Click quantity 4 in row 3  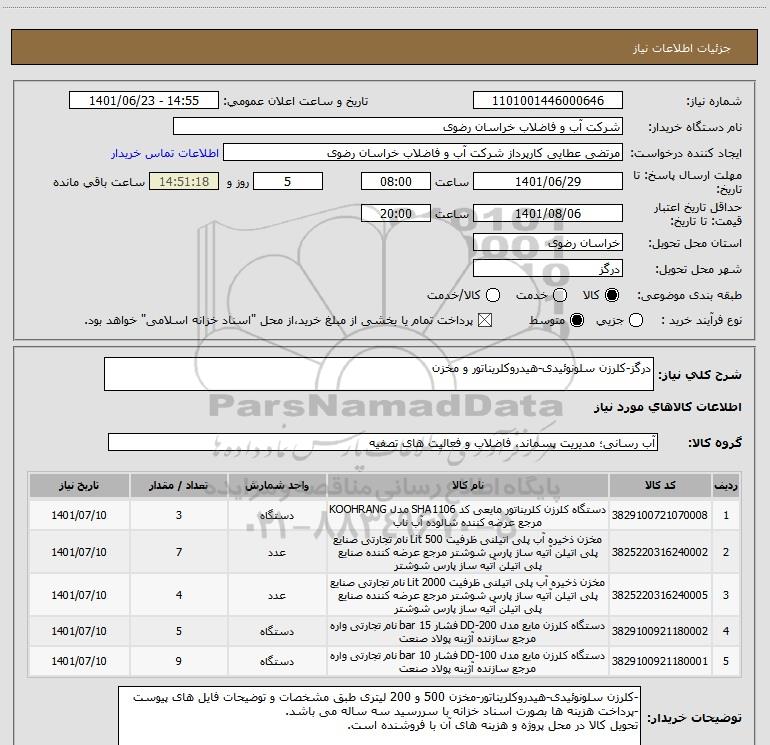pyautogui.click(x=179, y=595)
